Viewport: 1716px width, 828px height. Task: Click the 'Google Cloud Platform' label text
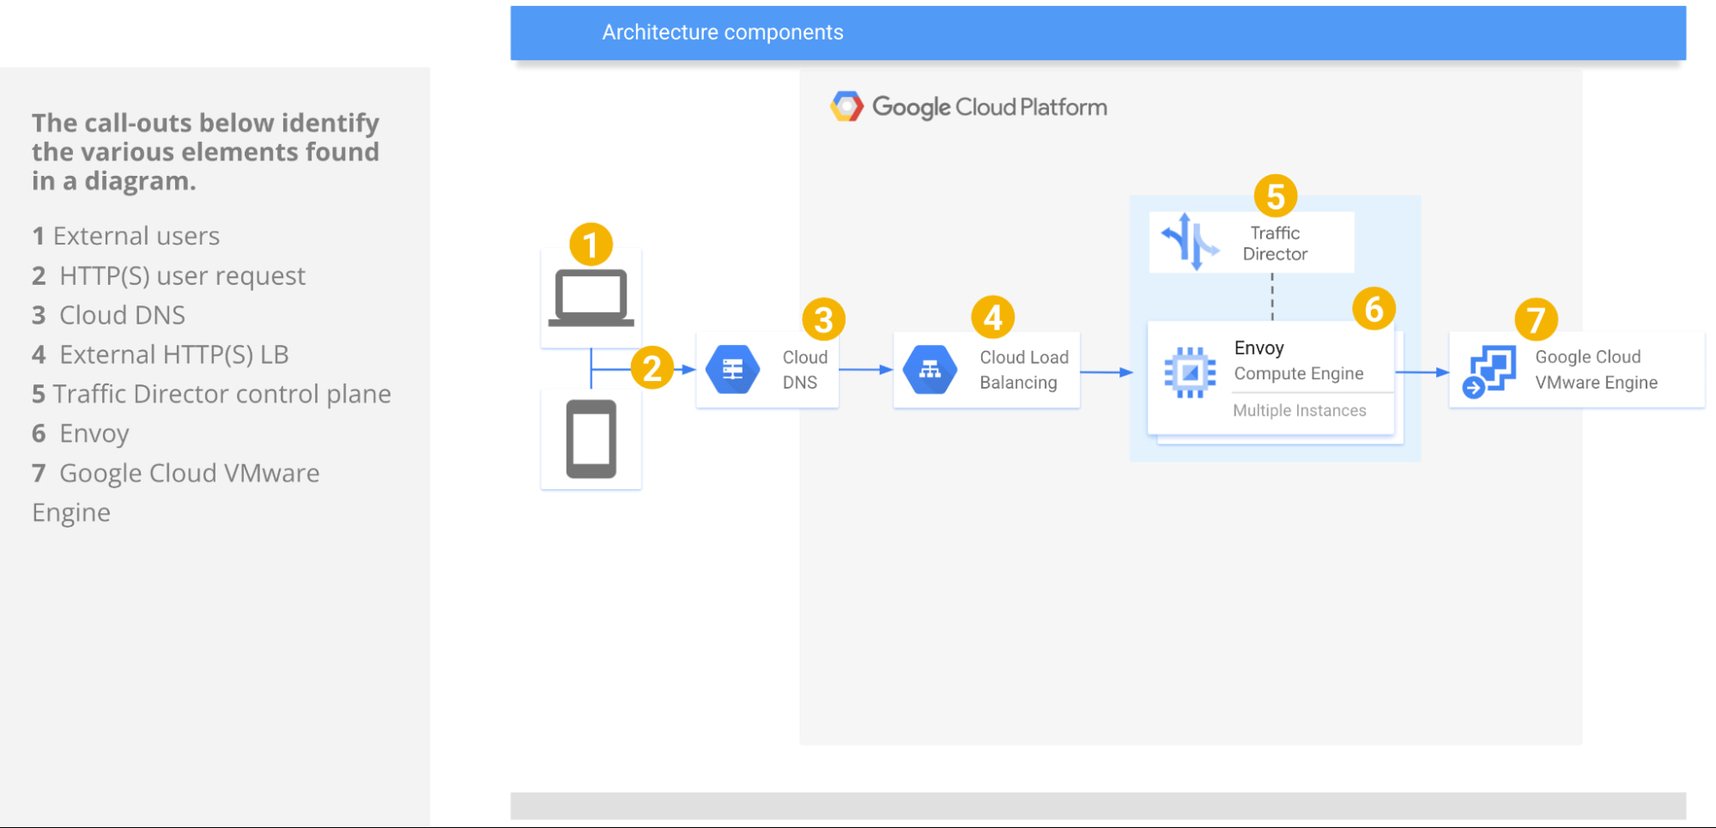pyautogui.click(x=990, y=107)
